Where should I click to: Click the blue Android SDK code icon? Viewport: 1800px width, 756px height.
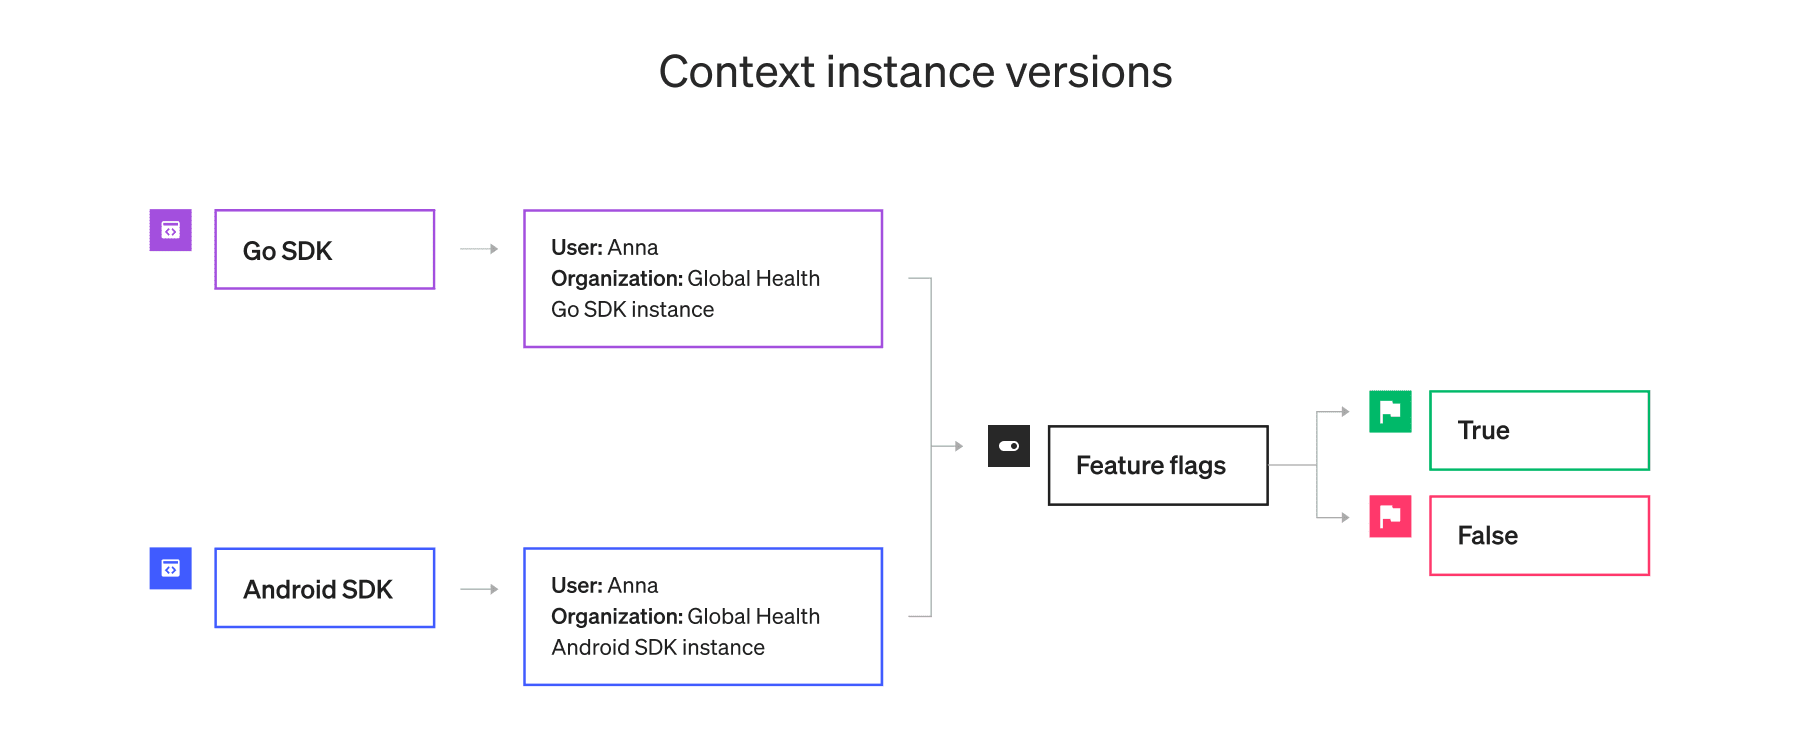pyautogui.click(x=170, y=568)
